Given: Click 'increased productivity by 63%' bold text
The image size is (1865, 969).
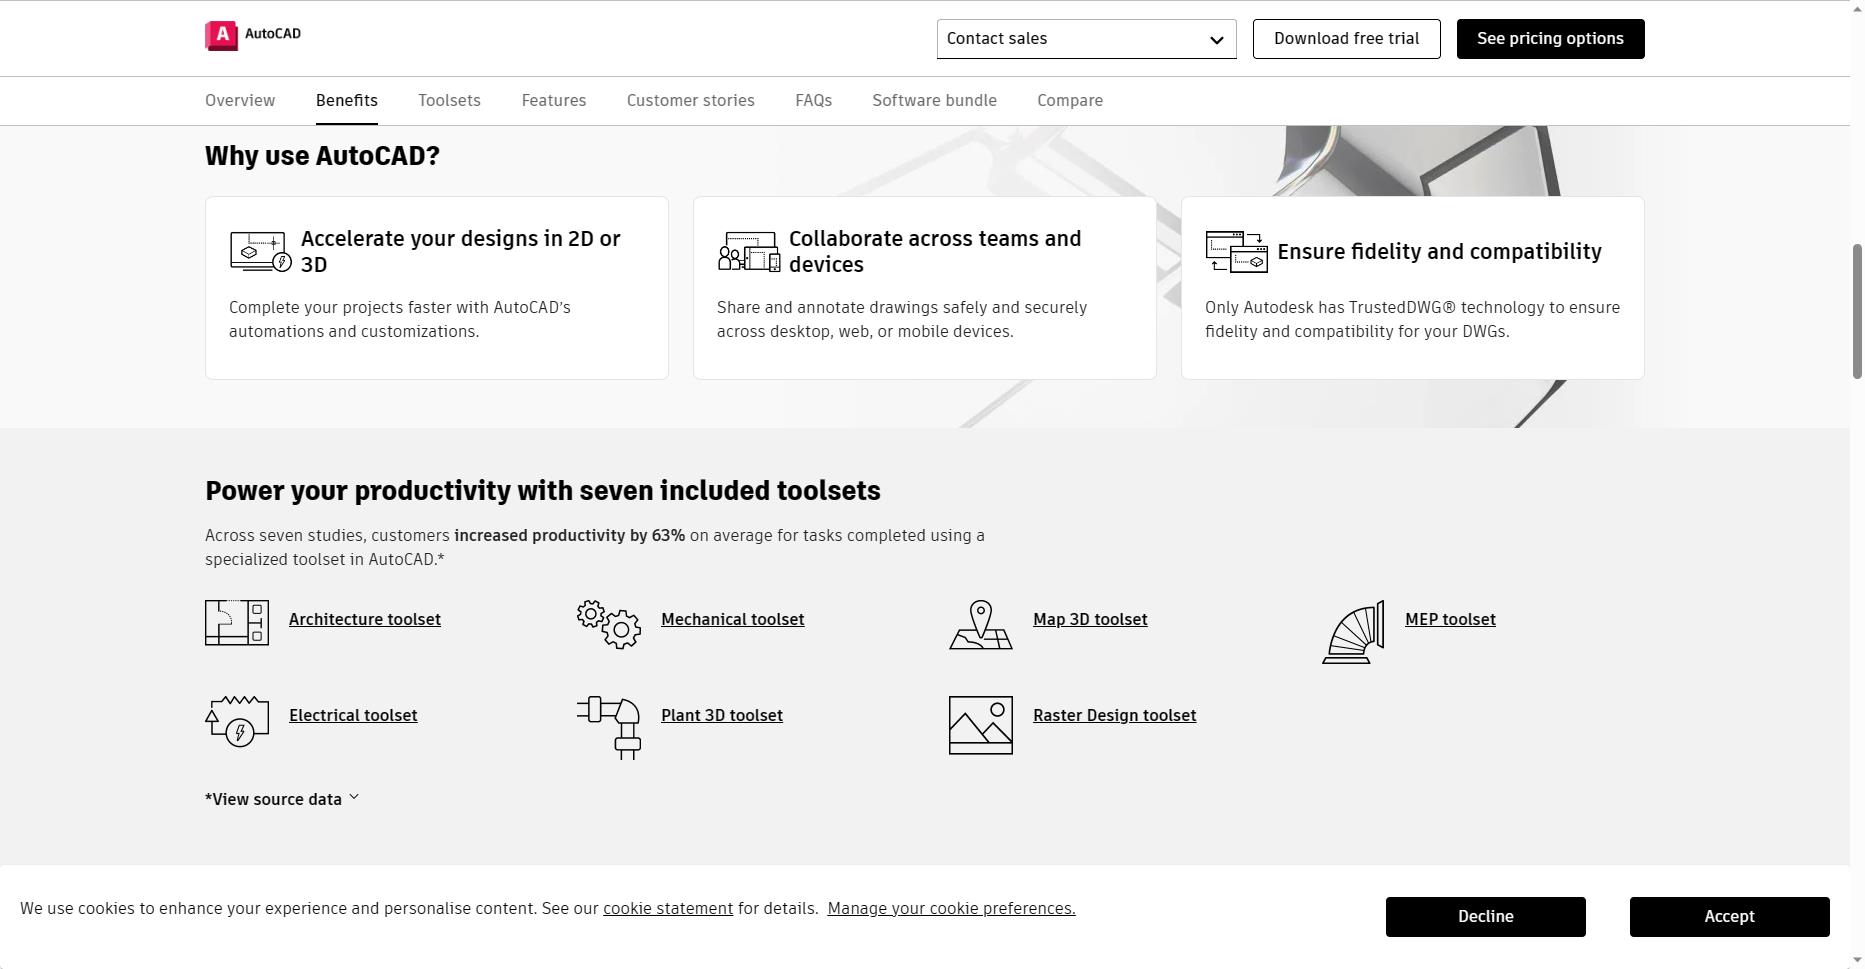Looking at the screenshot, I should 569,535.
